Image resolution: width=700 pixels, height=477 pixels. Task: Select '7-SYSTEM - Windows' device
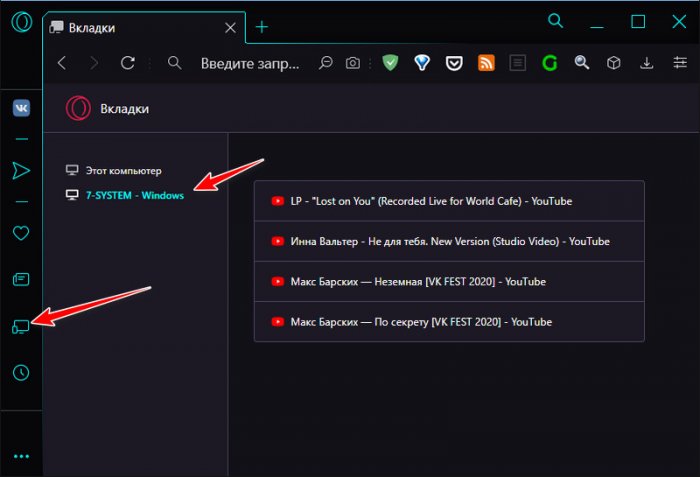(x=125, y=195)
